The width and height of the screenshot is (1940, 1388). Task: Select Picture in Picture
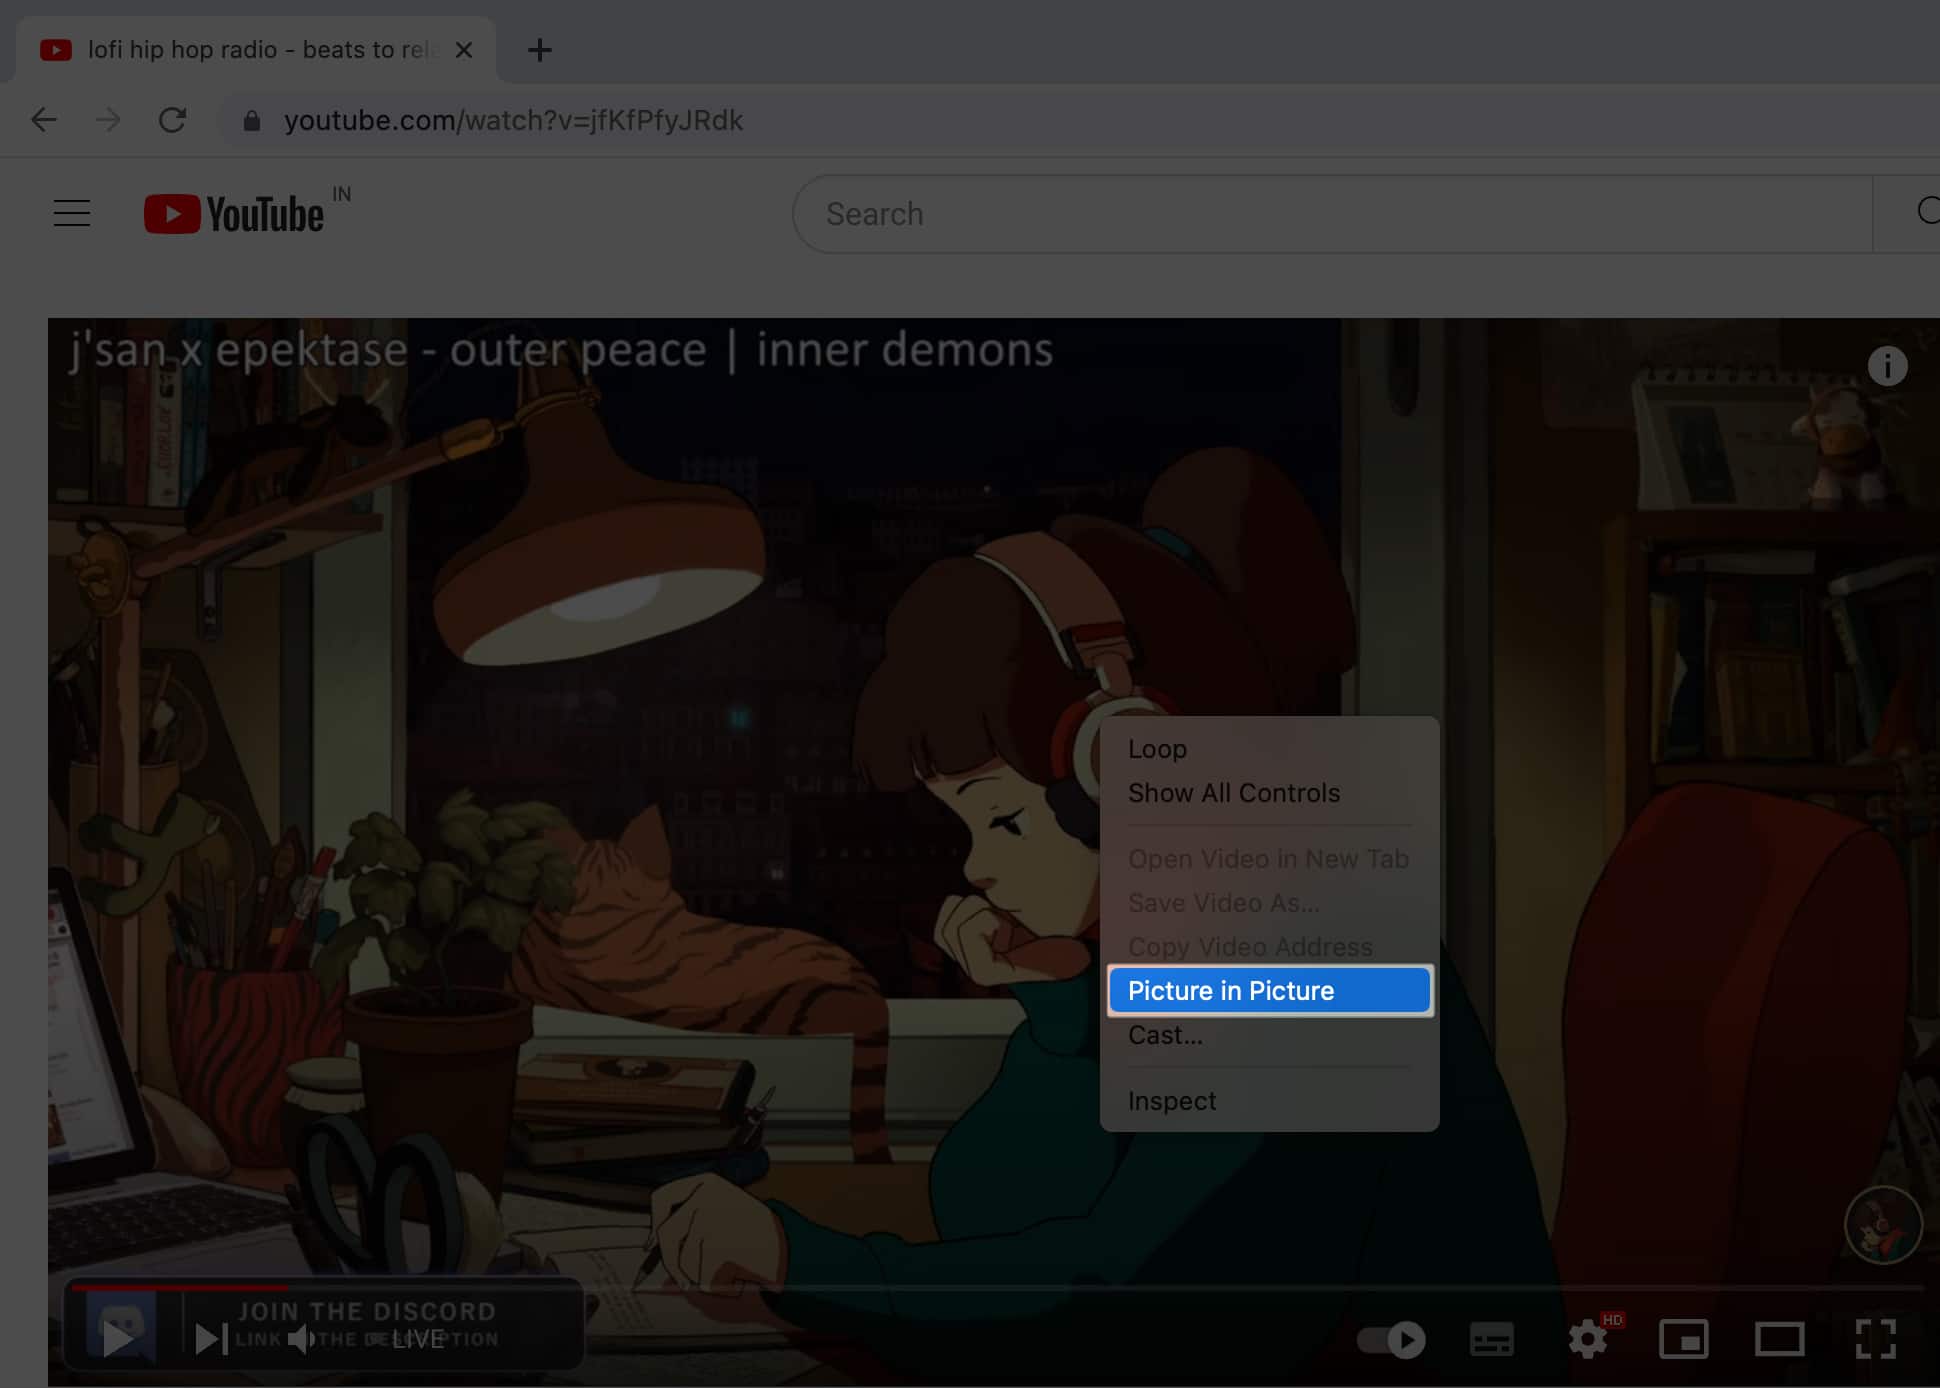tap(1269, 991)
